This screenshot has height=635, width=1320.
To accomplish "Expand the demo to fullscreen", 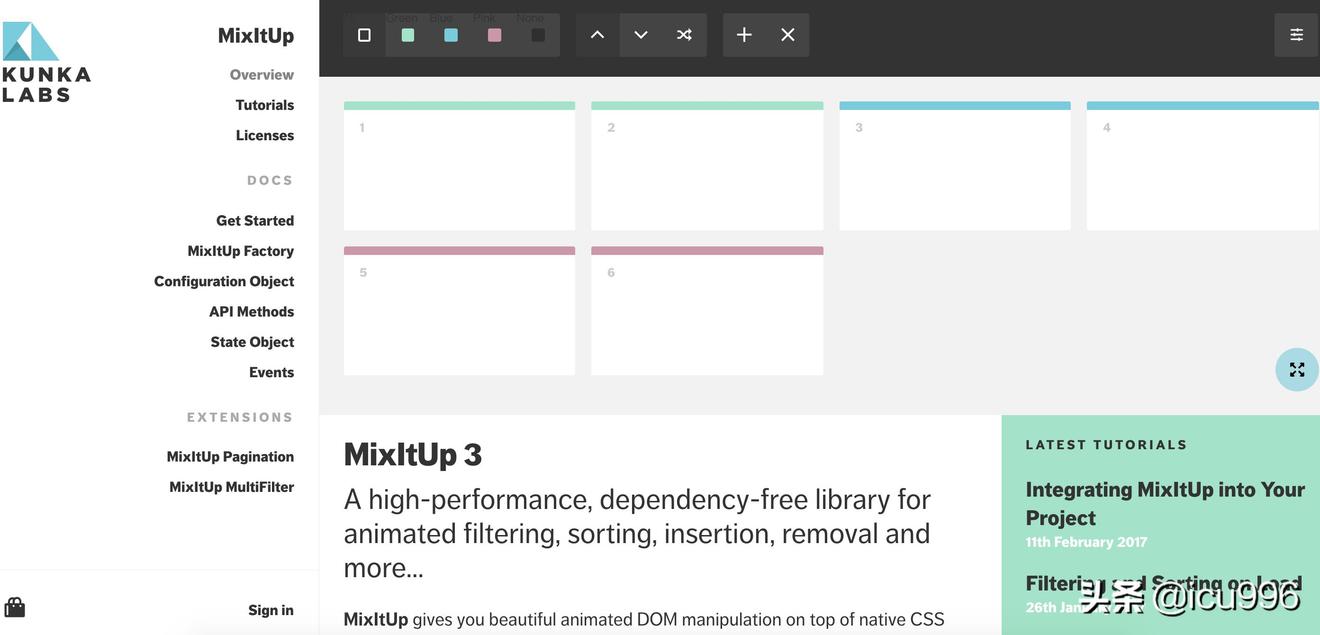I will [1297, 369].
